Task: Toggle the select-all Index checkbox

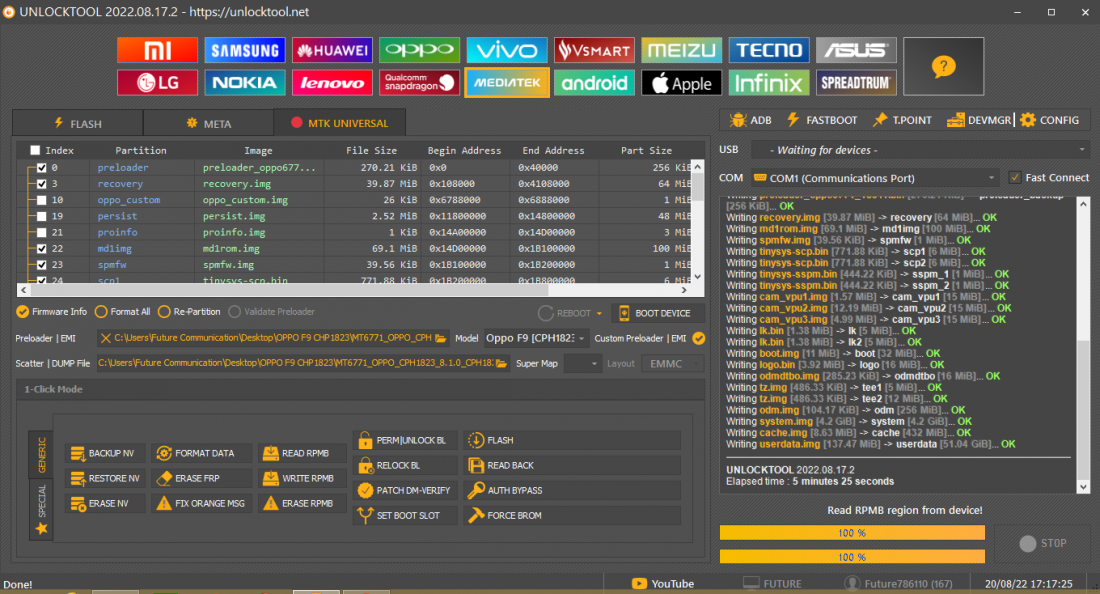Action: (35, 150)
